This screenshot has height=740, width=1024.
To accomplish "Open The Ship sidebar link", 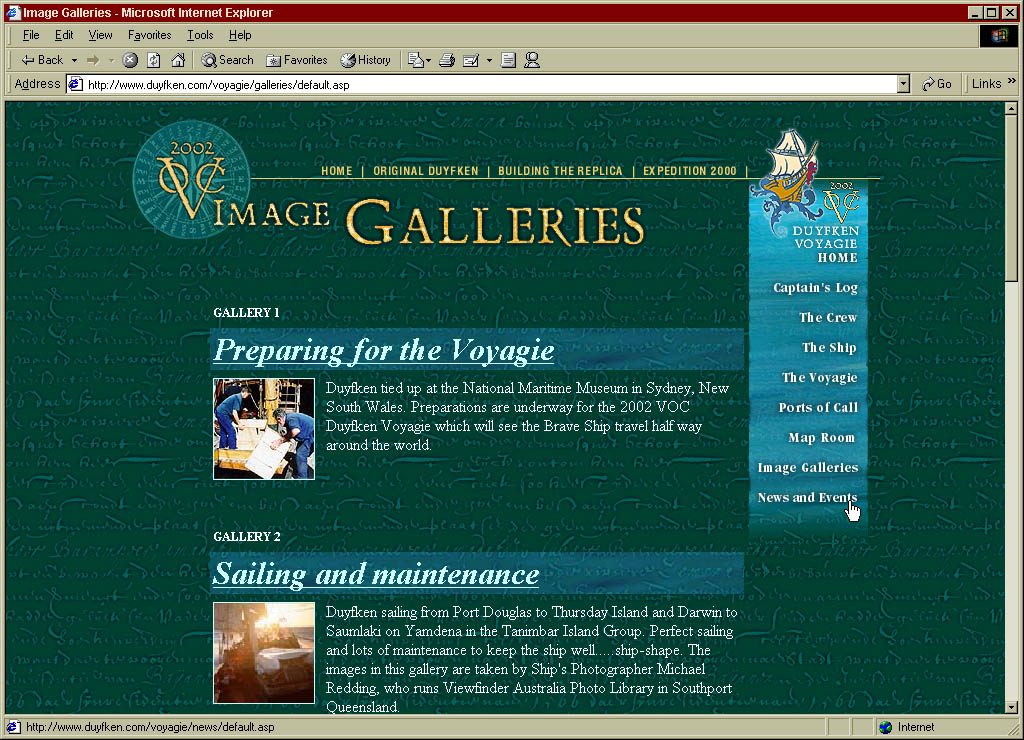I will (829, 347).
